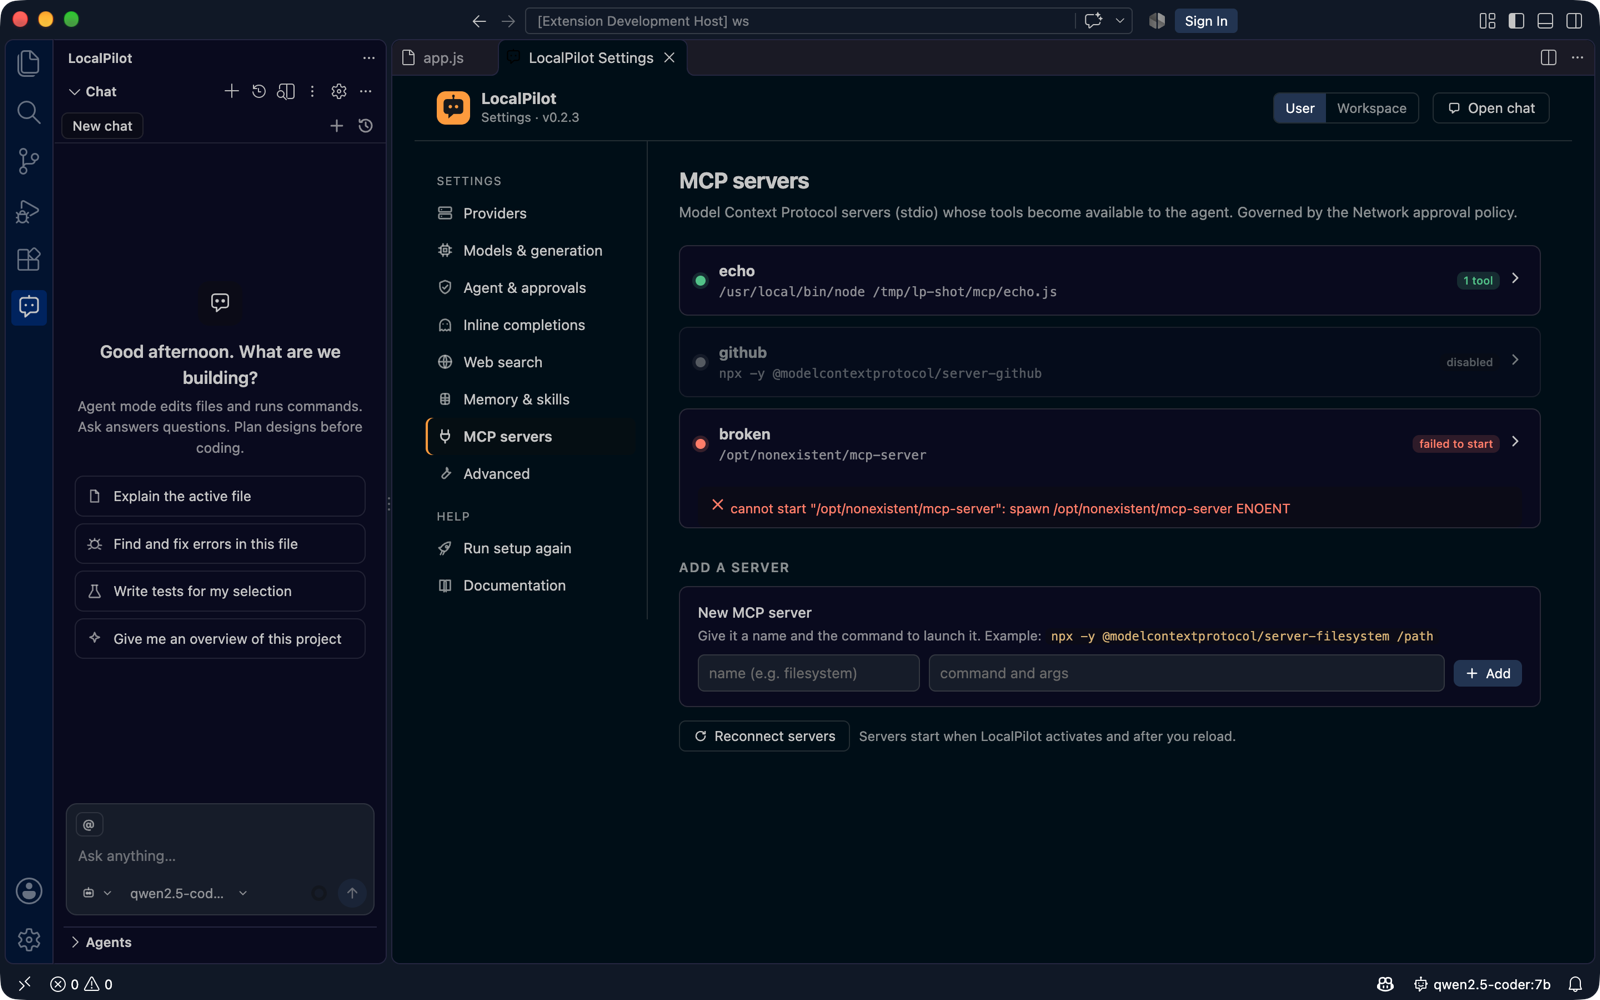Image resolution: width=1600 pixels, height=1000 pixels.
Task: Choose "Explain the active file" suggestion
Action: pyautogui.click(x=220, y=496)
